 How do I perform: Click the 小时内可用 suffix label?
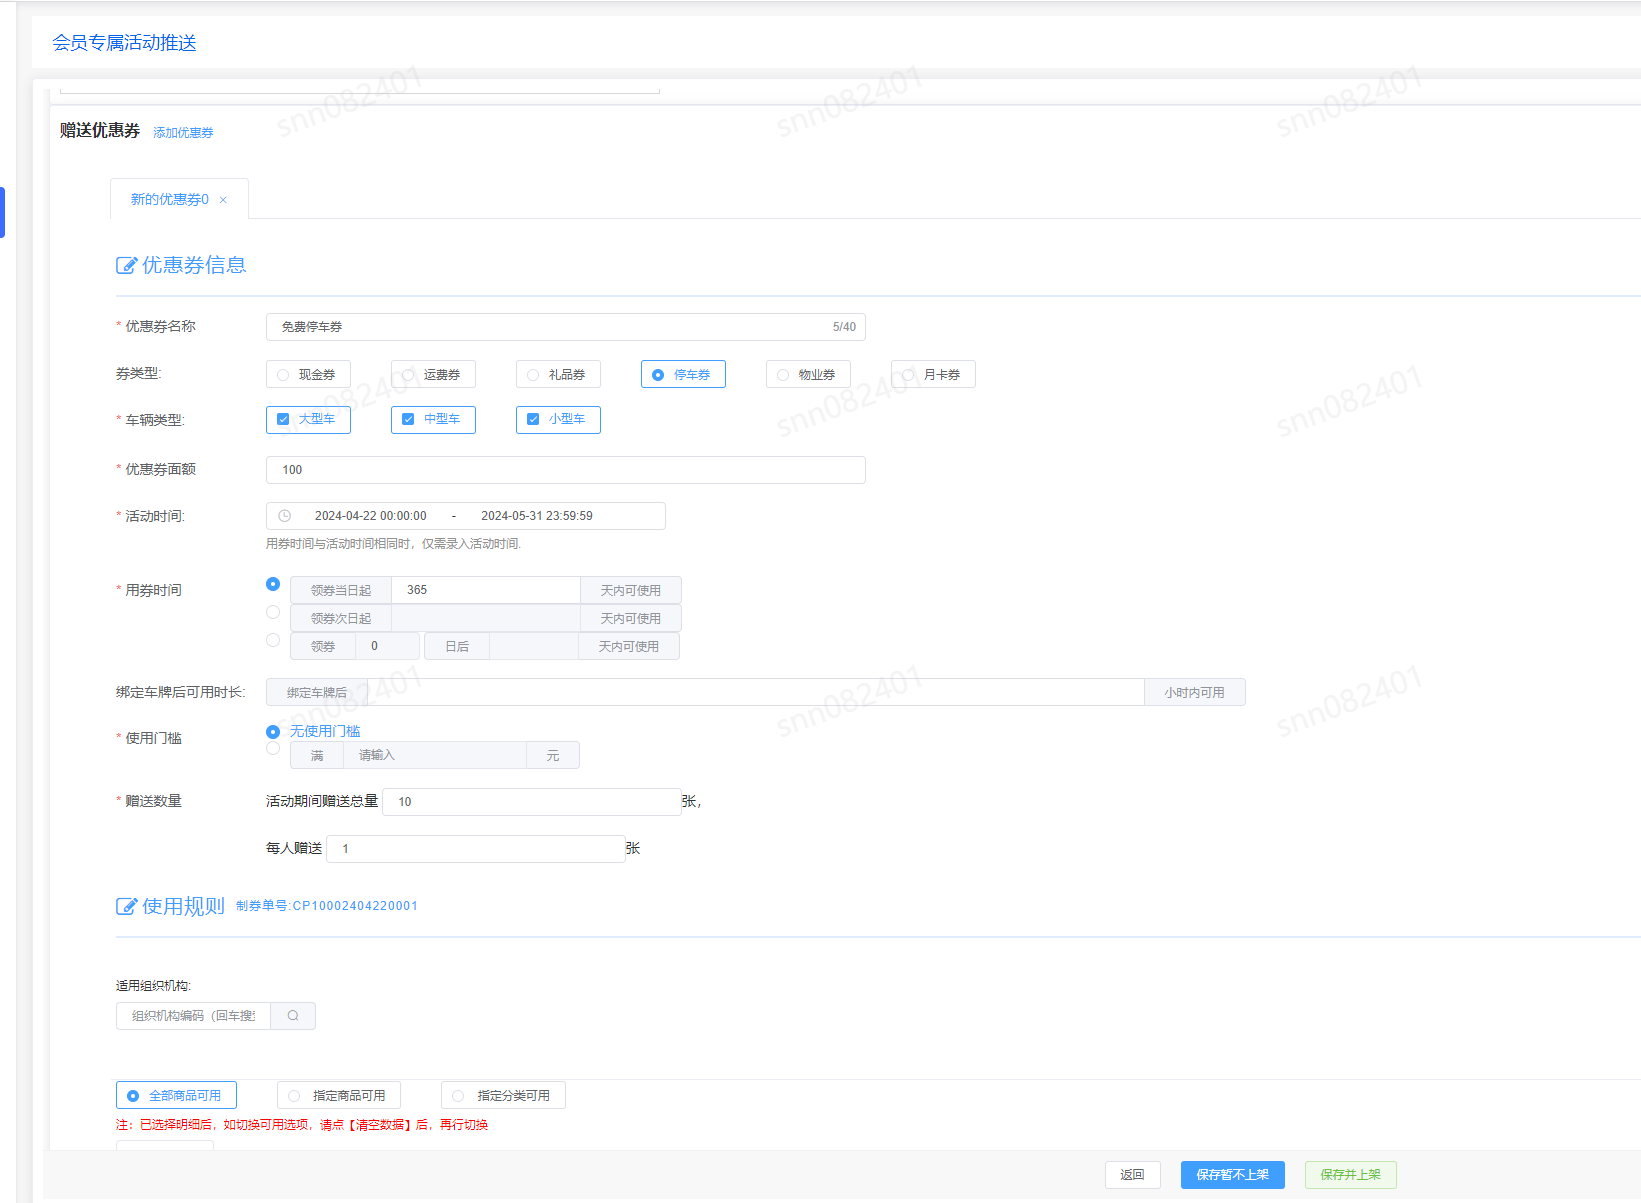point(1195,692)
